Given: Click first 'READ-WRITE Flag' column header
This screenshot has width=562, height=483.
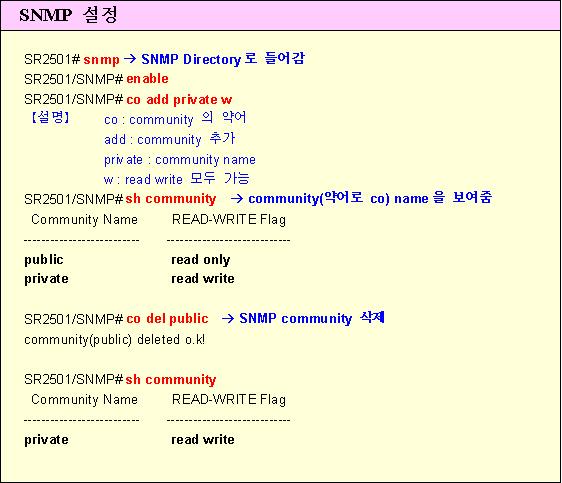Looking at the screenshot, I should (229, 219).
